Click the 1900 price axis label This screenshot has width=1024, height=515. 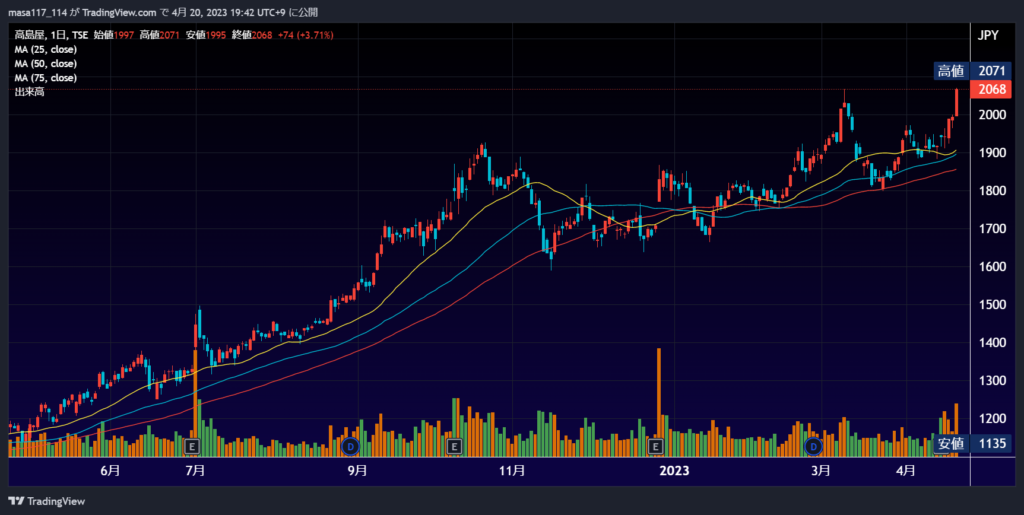[991, 153]
